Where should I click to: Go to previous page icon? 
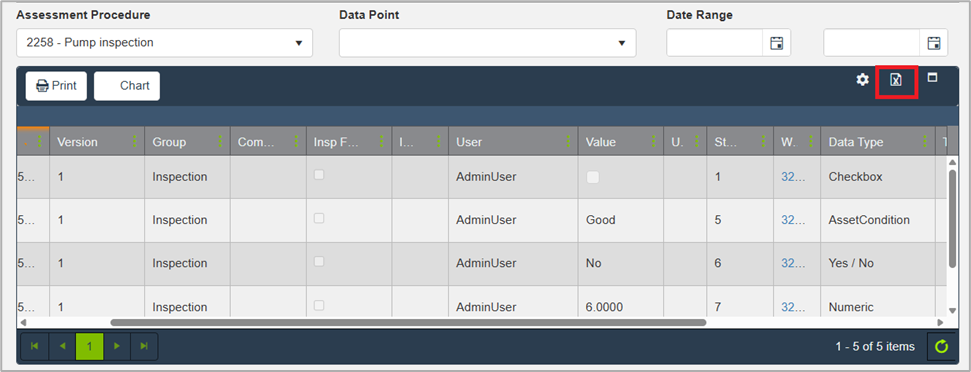[x=62, y=346]
